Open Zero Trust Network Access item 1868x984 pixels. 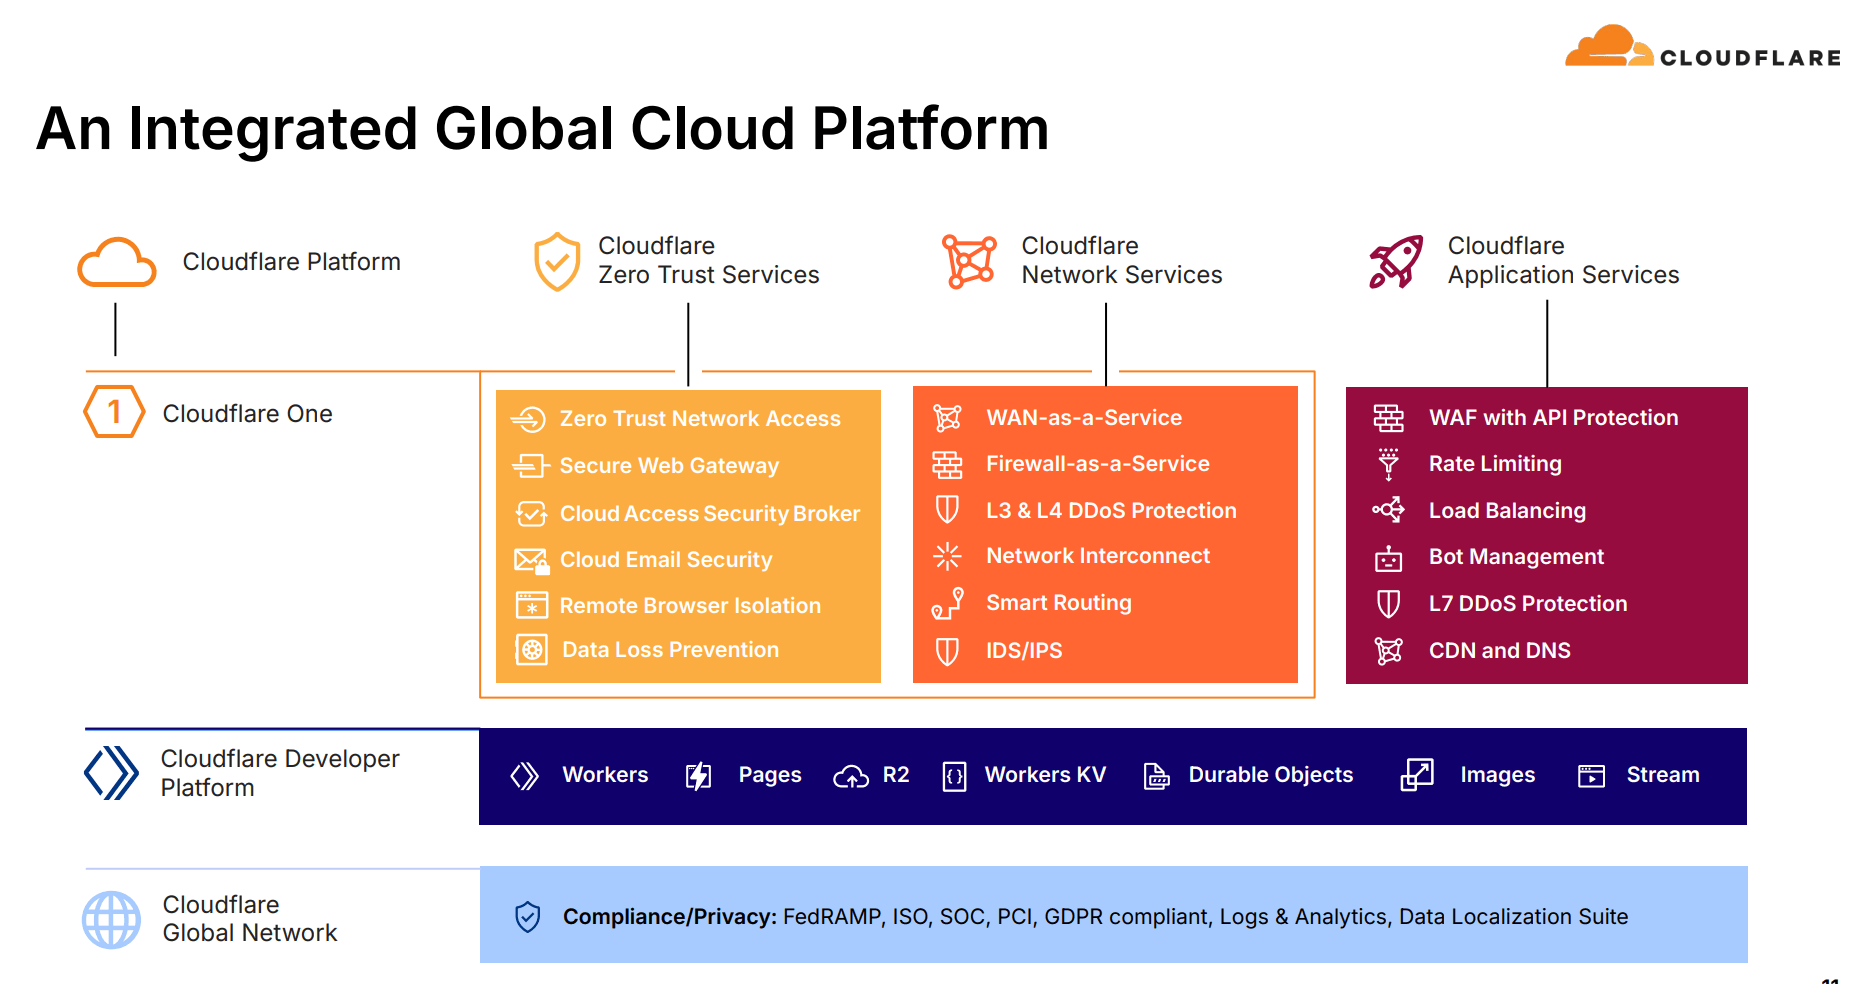(699, 419)
